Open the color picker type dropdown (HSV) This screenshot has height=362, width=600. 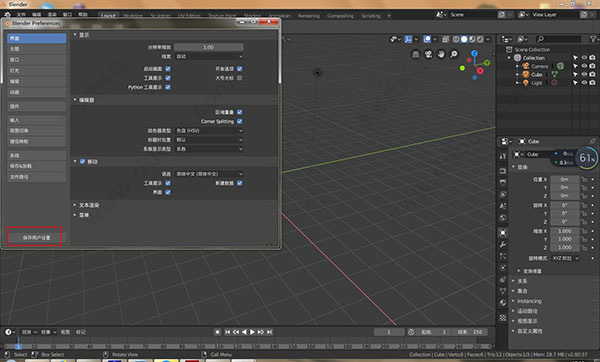tap(209, 130)
